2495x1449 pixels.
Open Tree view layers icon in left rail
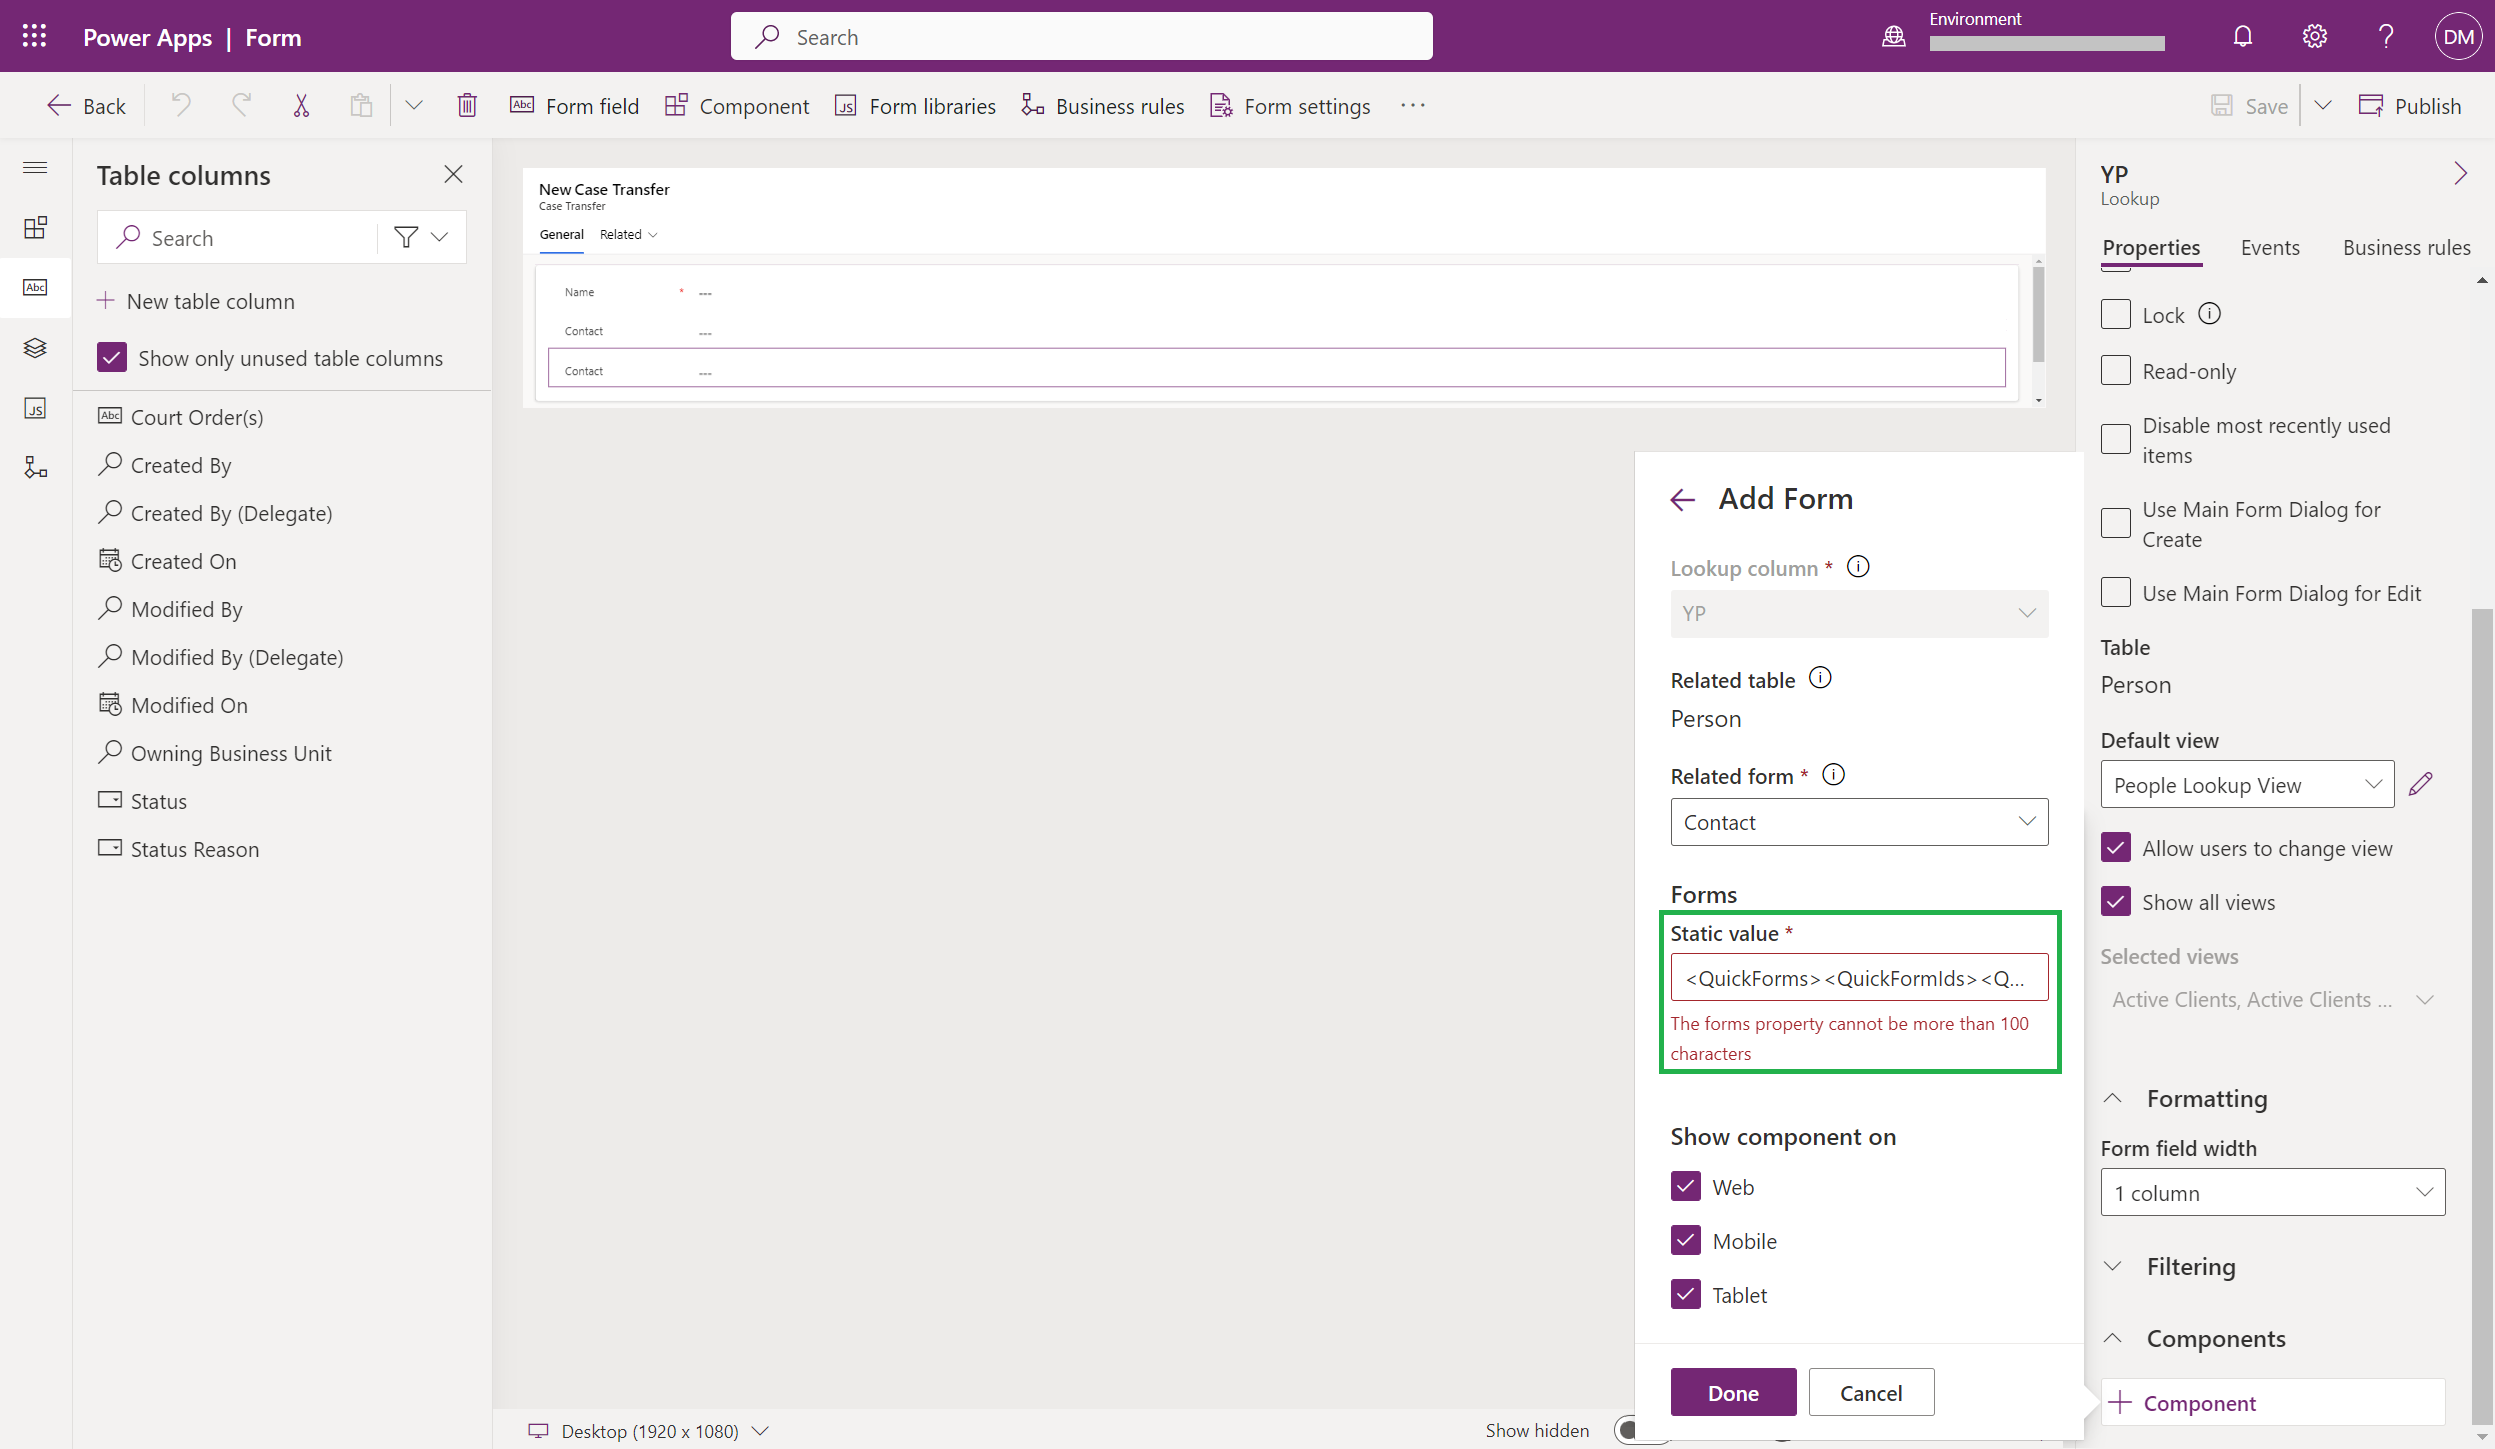tap(35, 348)
